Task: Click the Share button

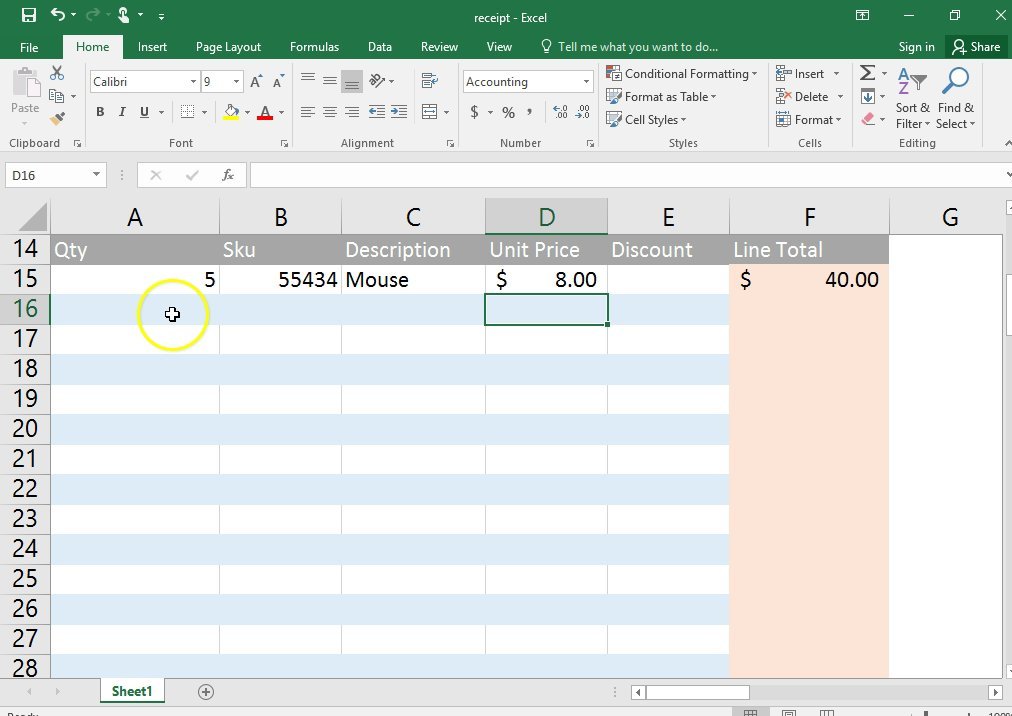Action: pyautogui.click(x=976, y=46)
